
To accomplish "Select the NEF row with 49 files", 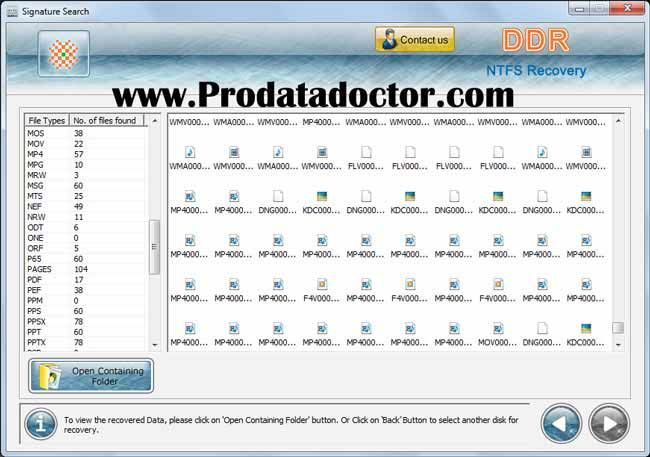I will coord(86,207).
